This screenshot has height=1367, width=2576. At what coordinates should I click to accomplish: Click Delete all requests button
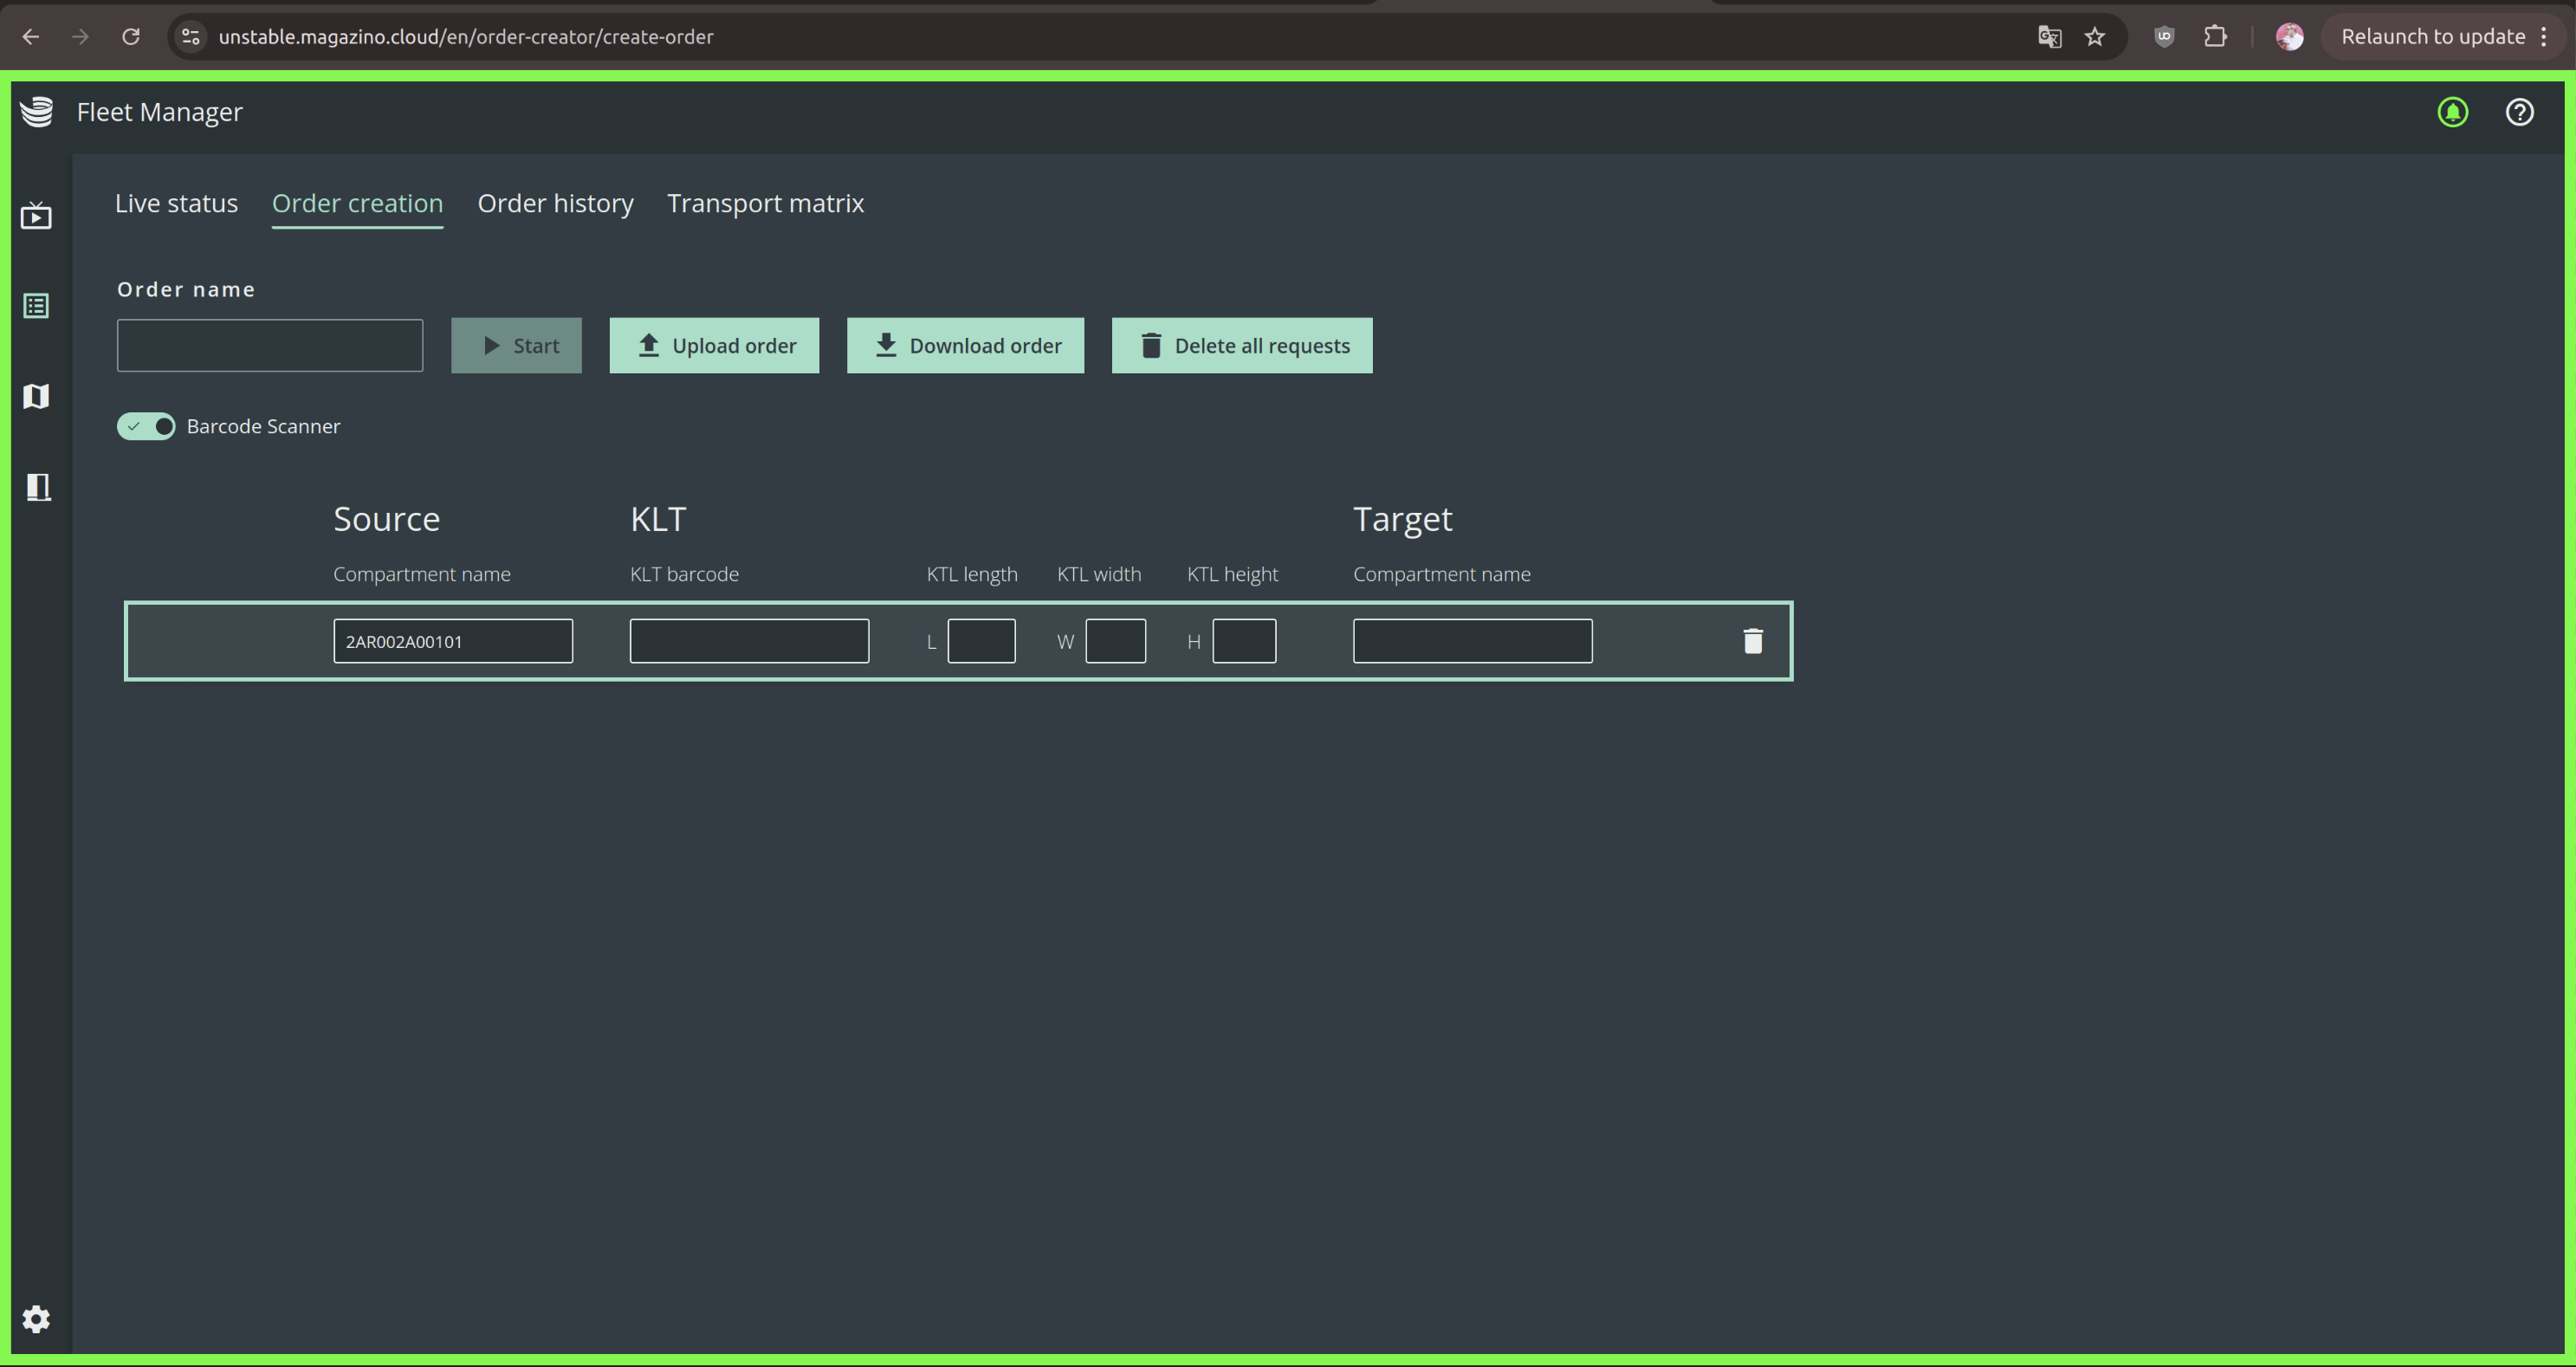coord(1242,346)
